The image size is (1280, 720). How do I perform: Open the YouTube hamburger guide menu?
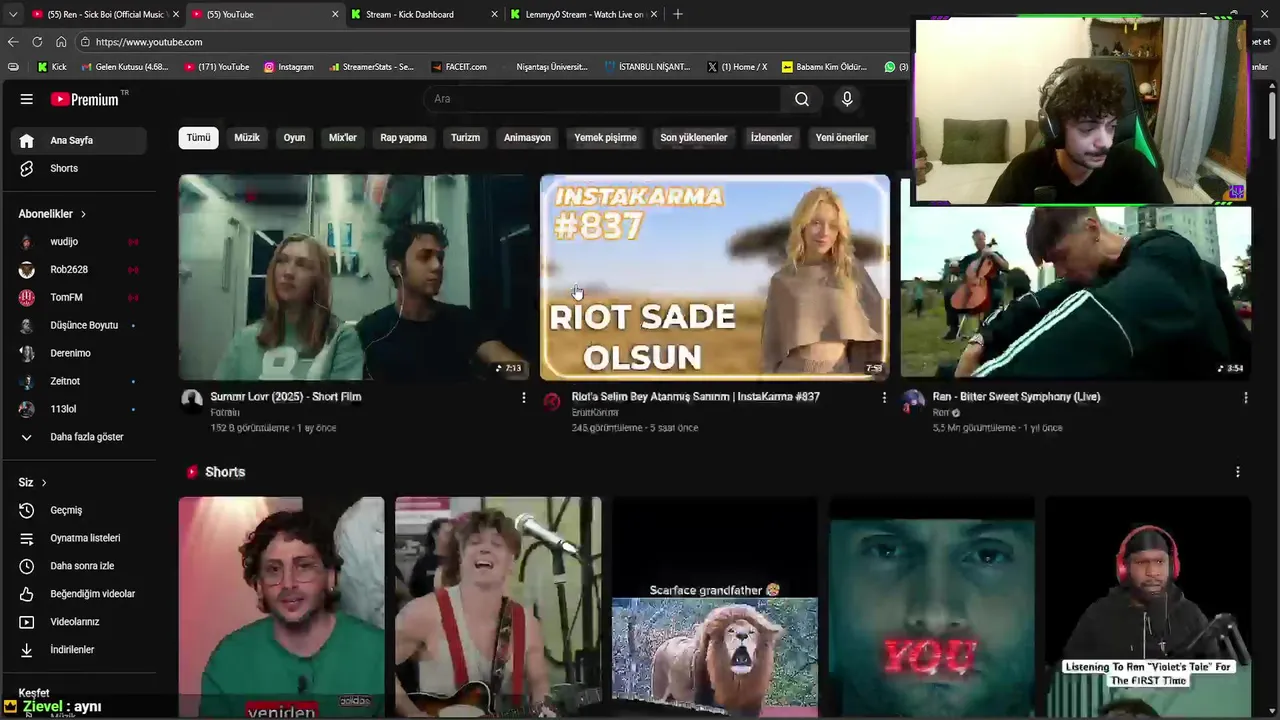pyautogui.click(x=27, y=99)
